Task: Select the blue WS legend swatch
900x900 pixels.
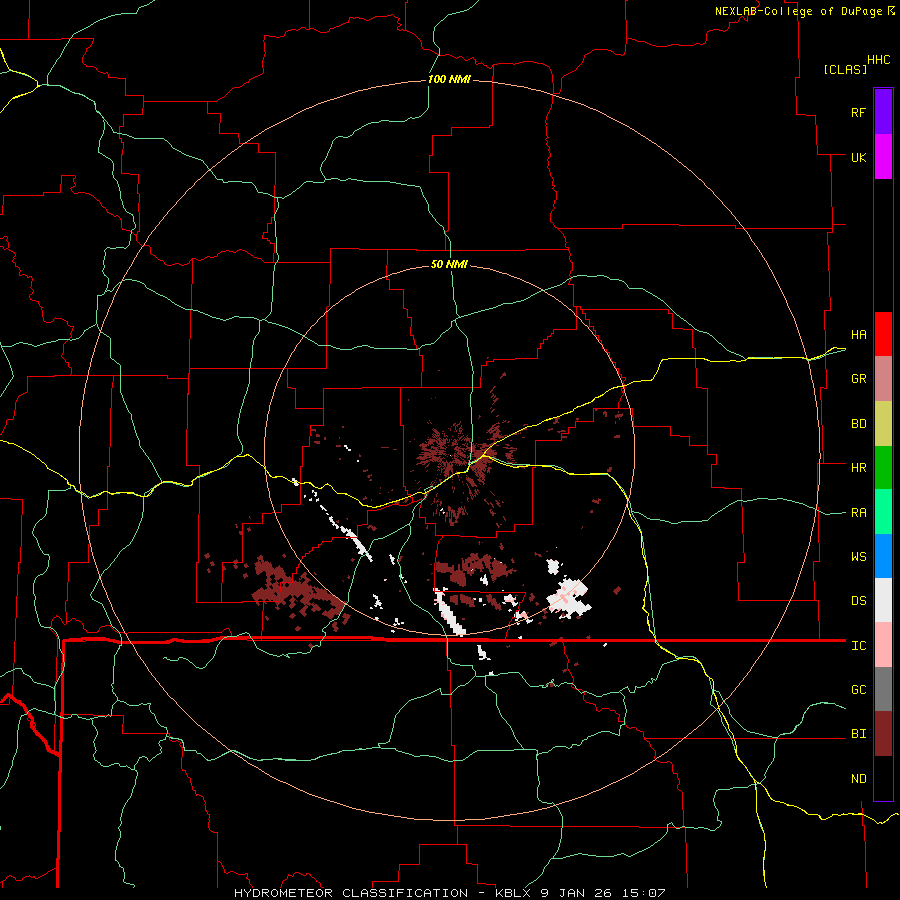Action: pos(883,556)
